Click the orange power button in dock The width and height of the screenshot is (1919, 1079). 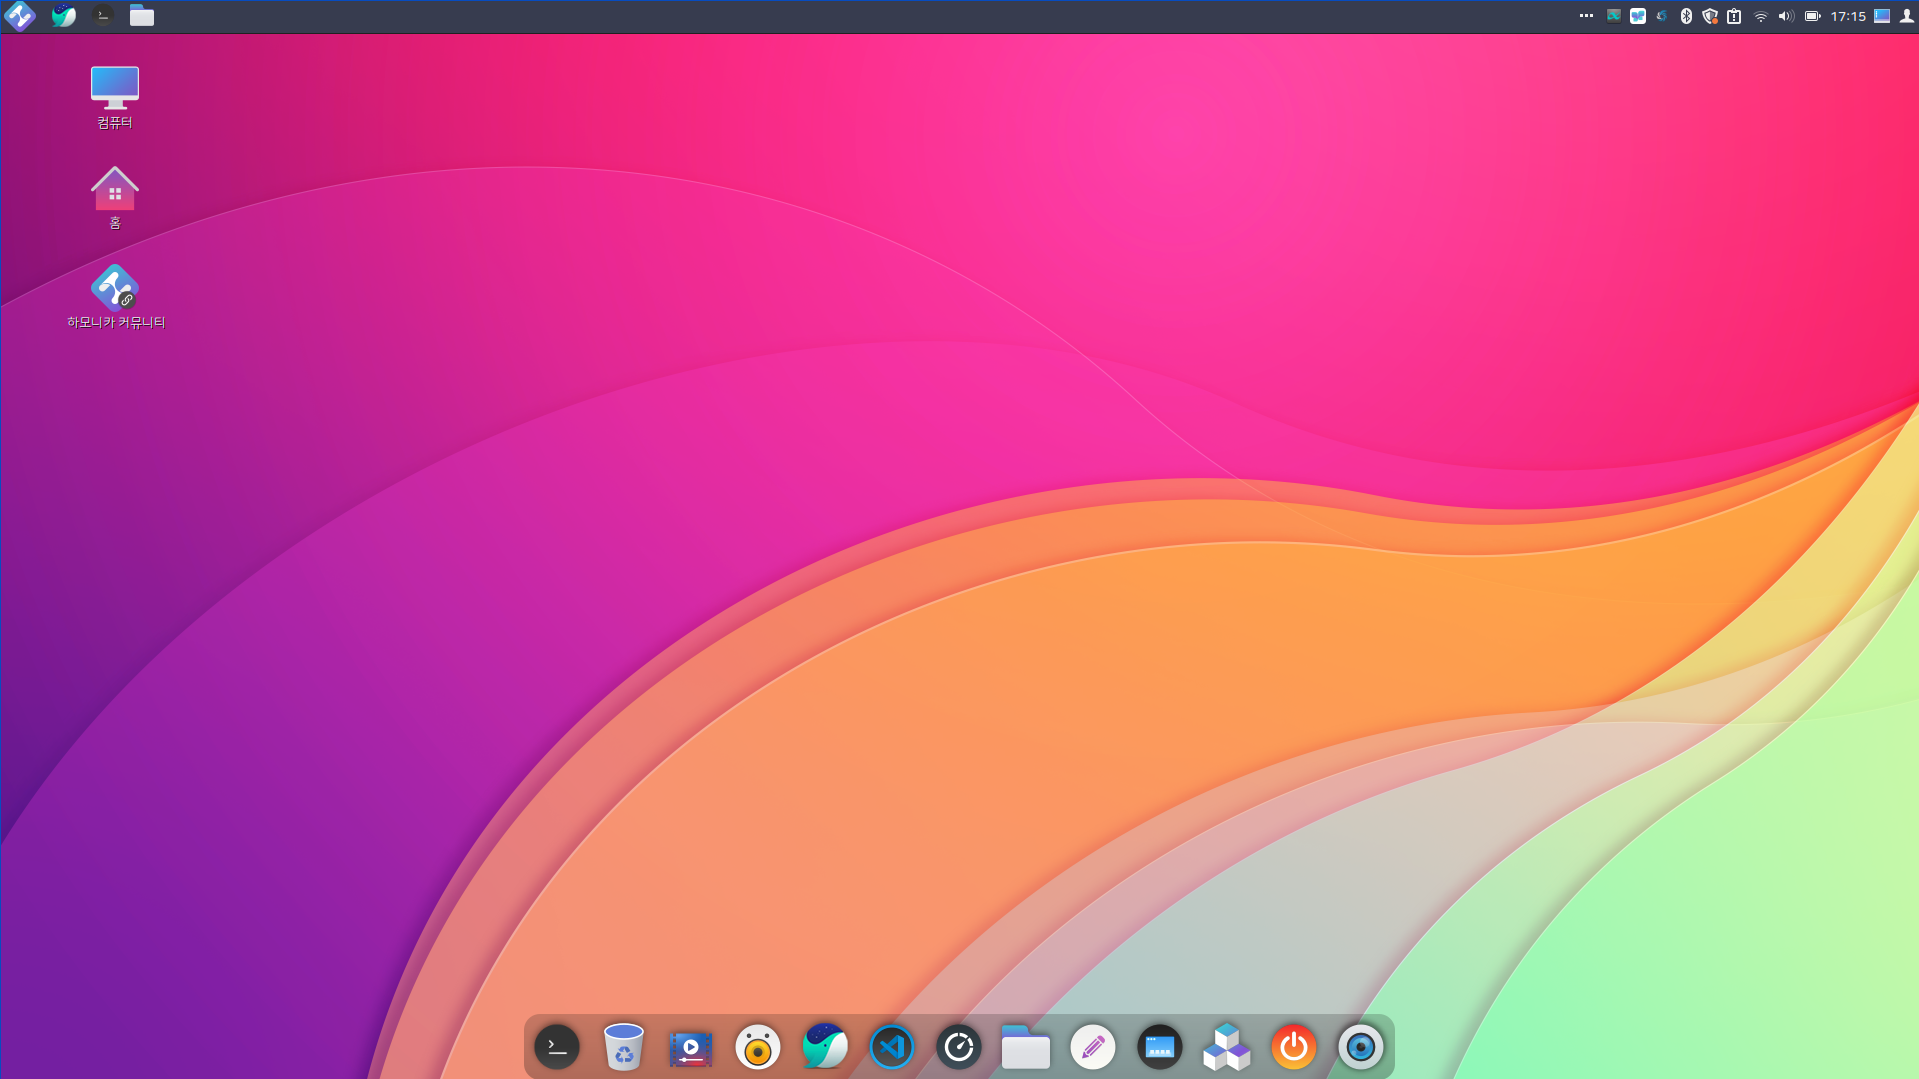(1294, 1047)
